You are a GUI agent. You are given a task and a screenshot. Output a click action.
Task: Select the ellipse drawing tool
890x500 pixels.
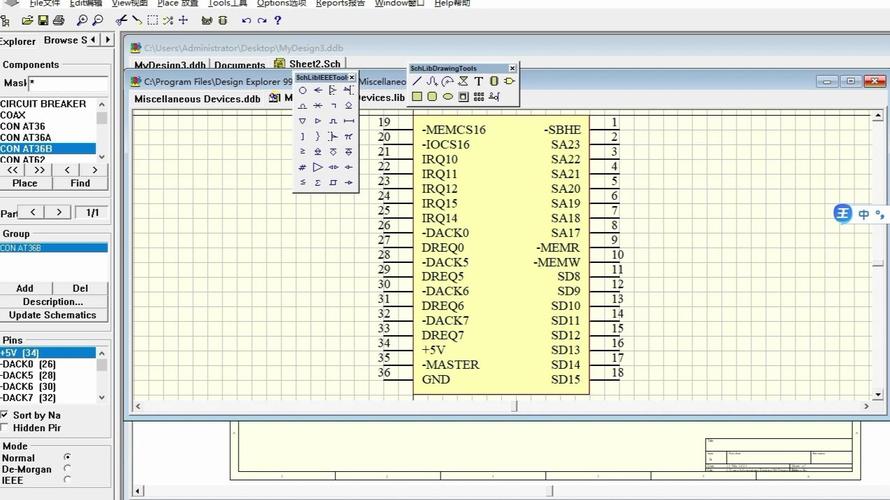click(448, 97)
